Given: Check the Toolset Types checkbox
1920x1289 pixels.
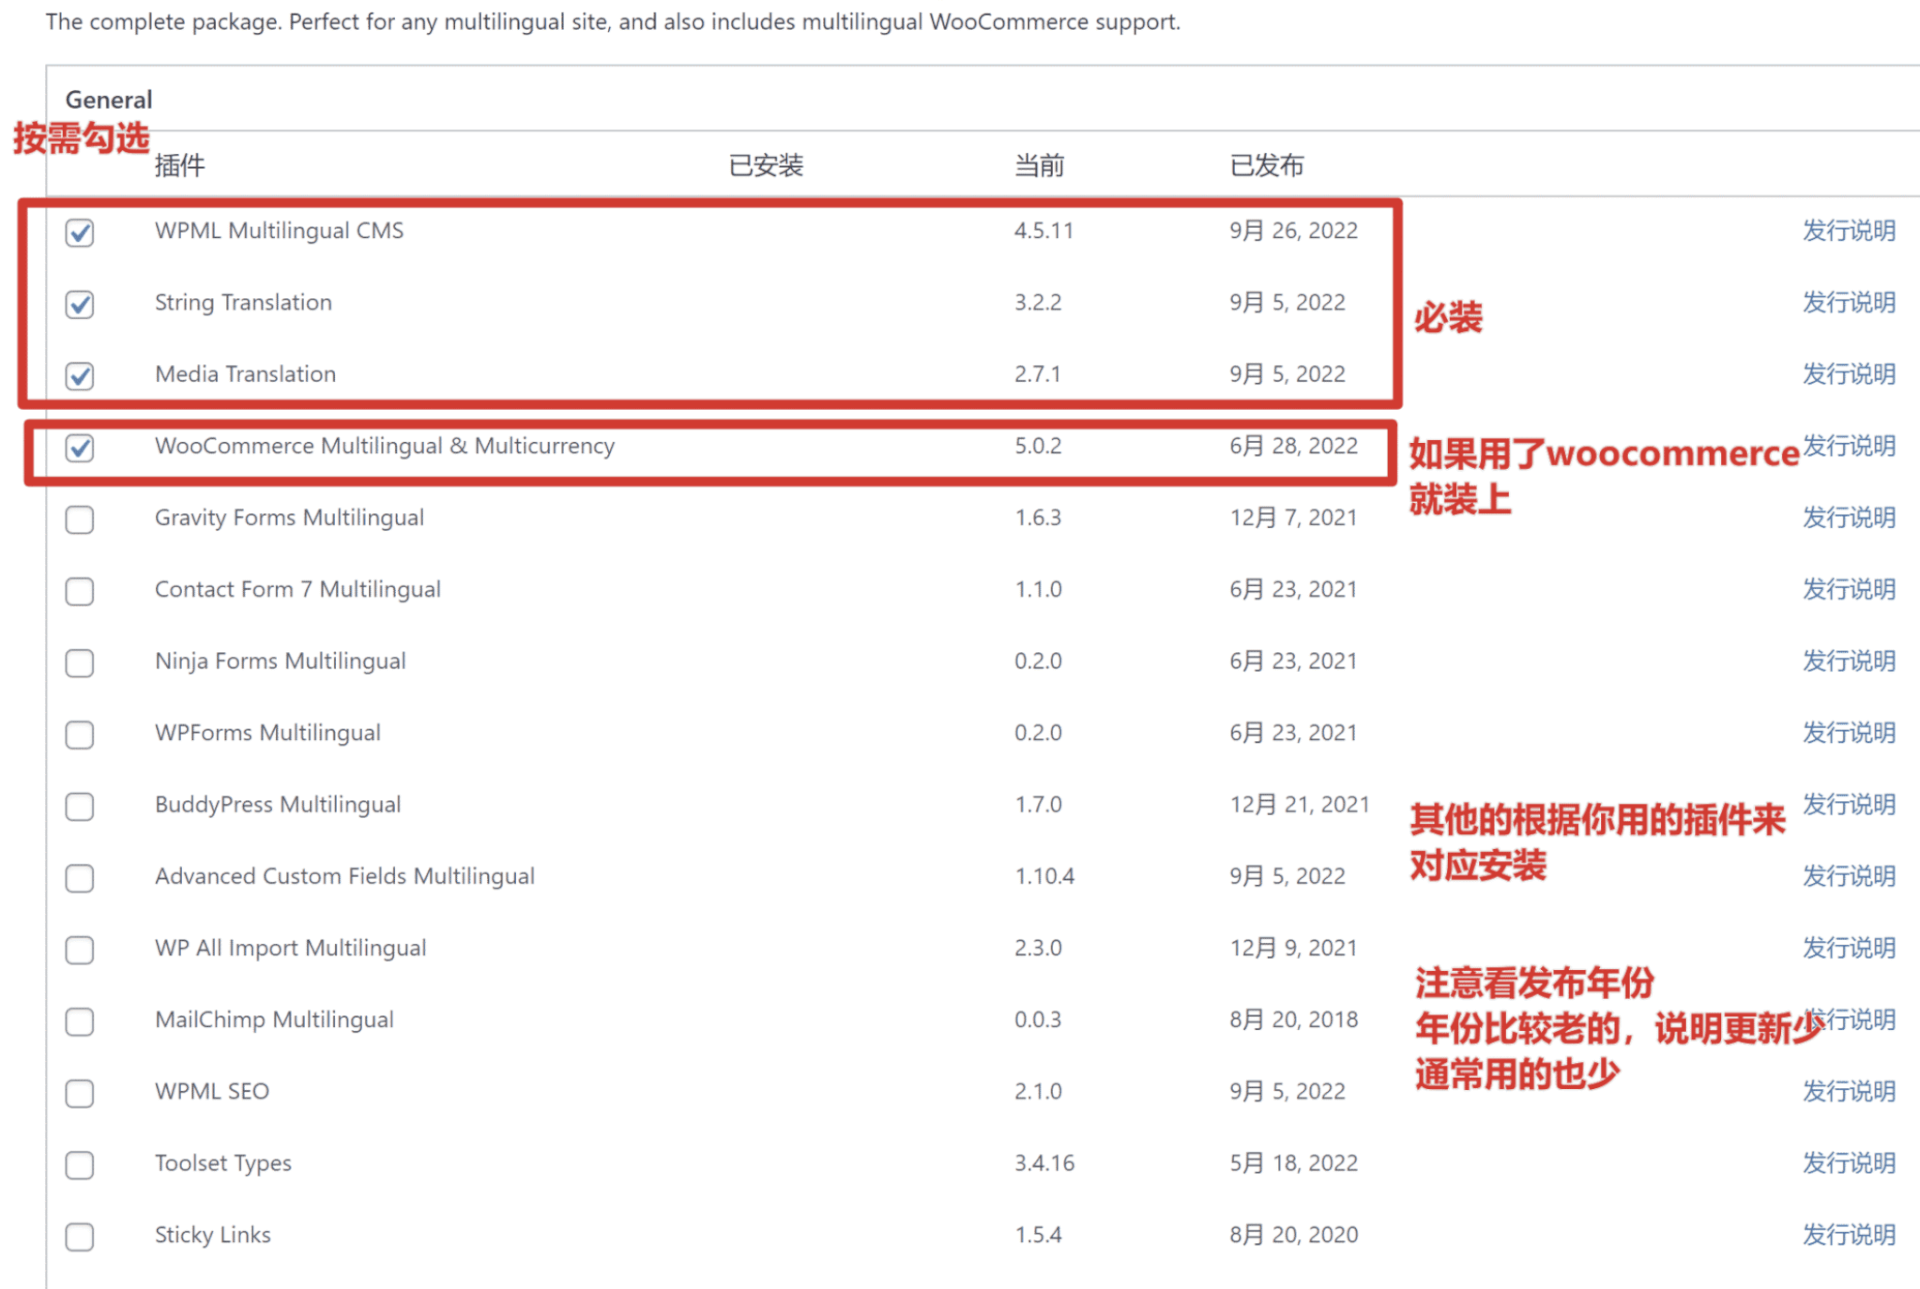Looking at the screenshot, I should [x=80, y=1165].
